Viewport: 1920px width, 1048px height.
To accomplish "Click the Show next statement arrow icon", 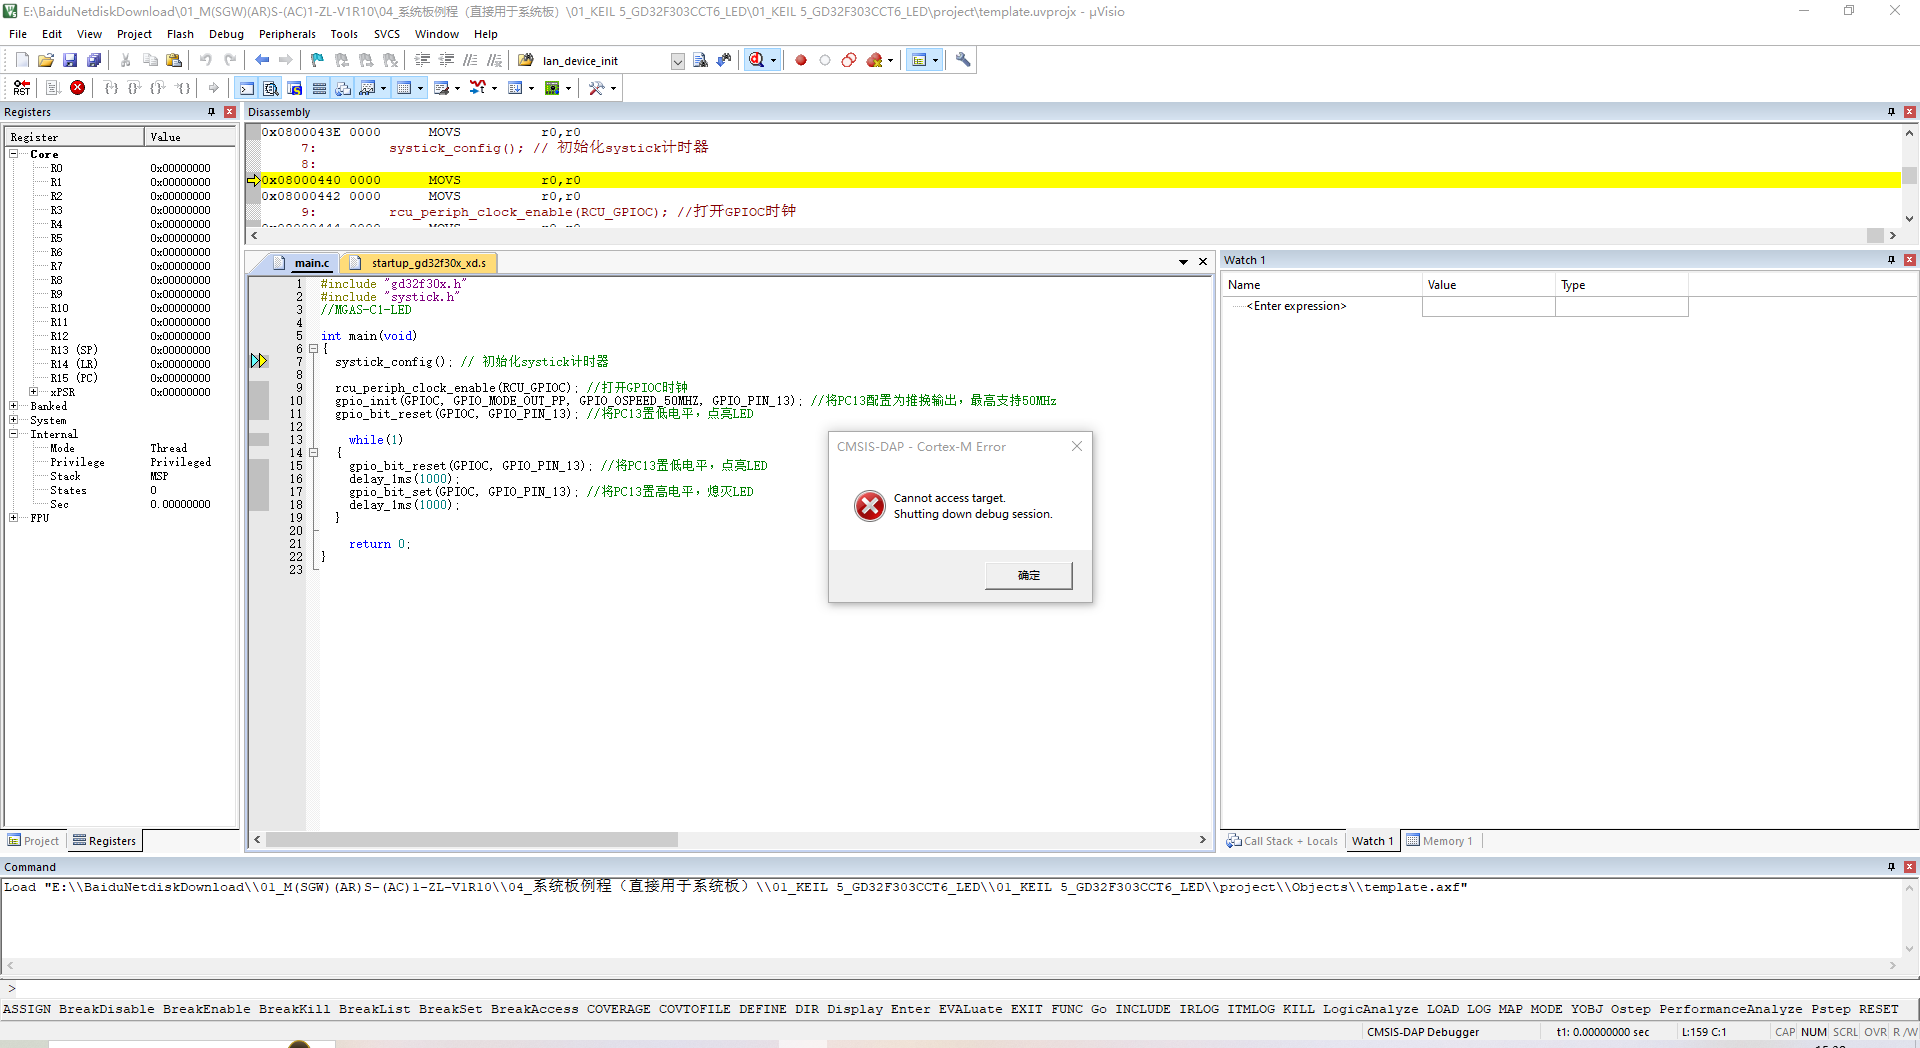I will point(214,88).
